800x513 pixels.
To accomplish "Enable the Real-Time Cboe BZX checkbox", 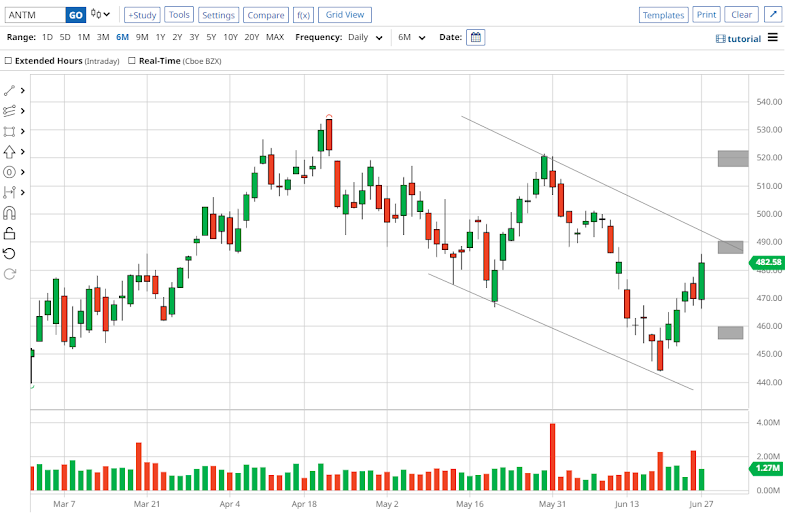I will coord(131,61).
